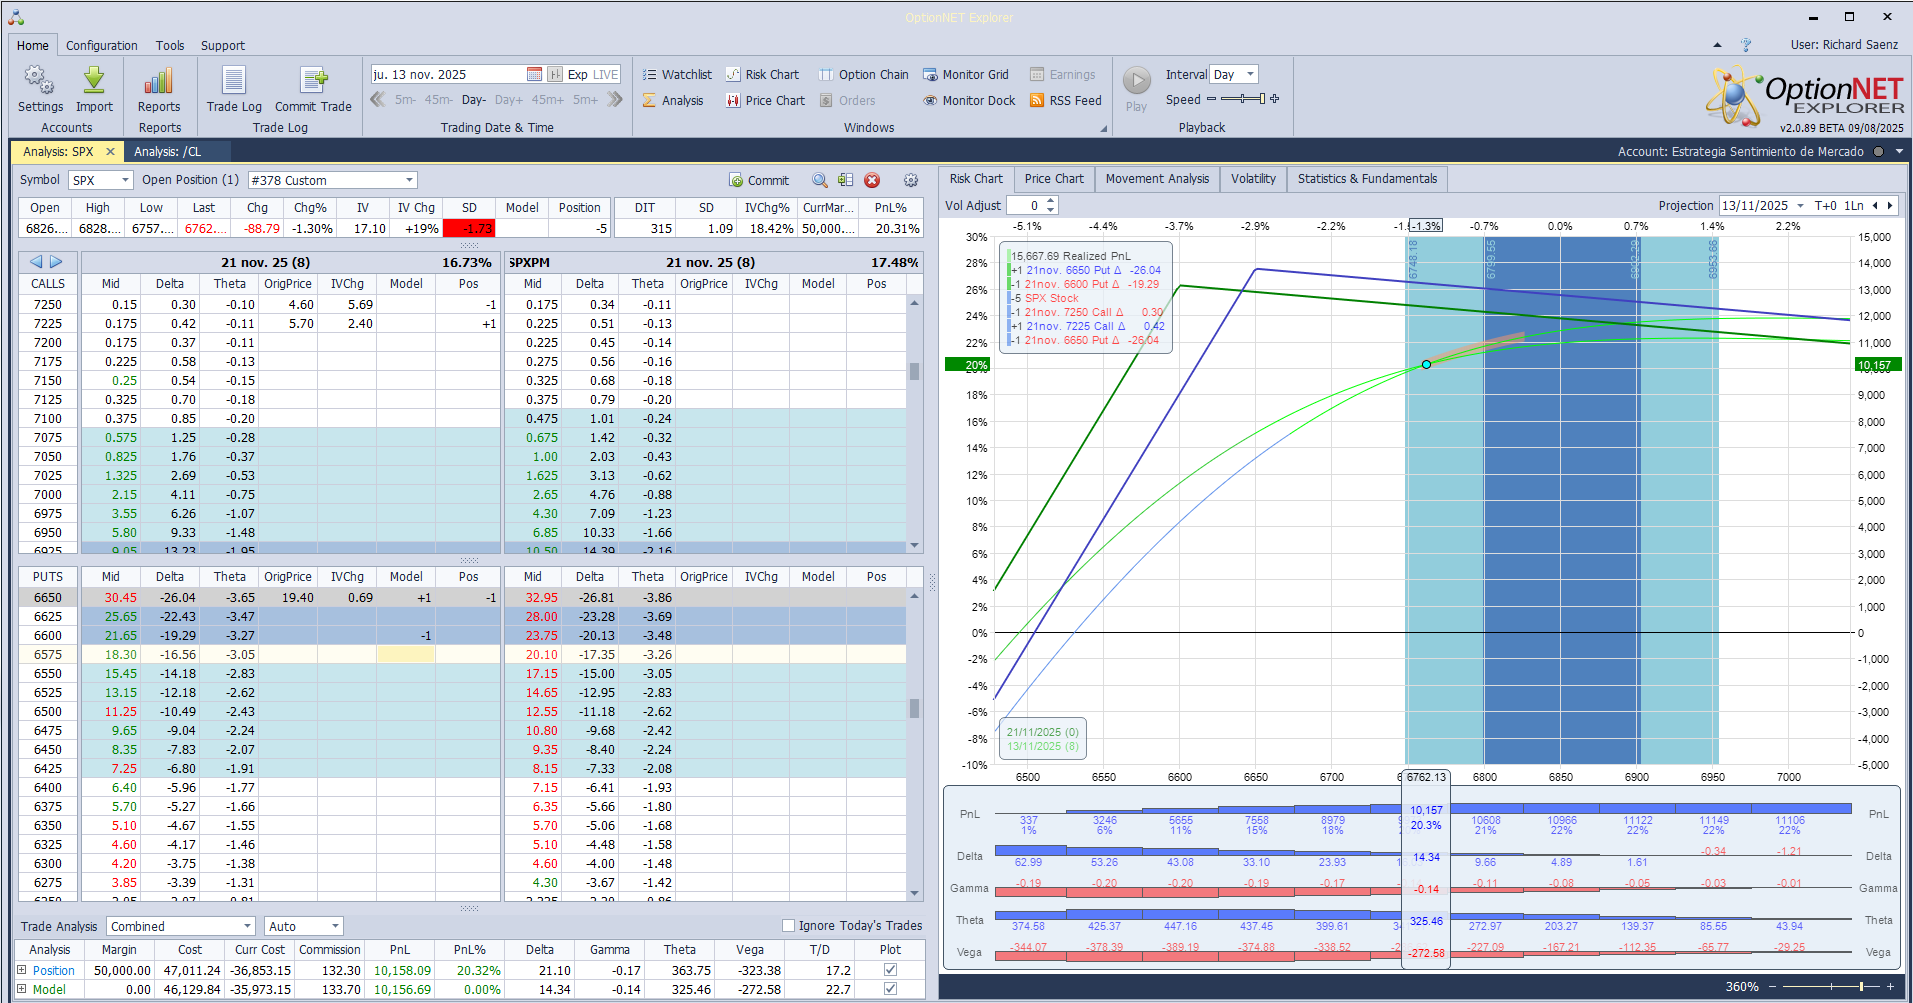Toggle LIVE mode in trading date box
The image size is (1913, 1003).
606,74
